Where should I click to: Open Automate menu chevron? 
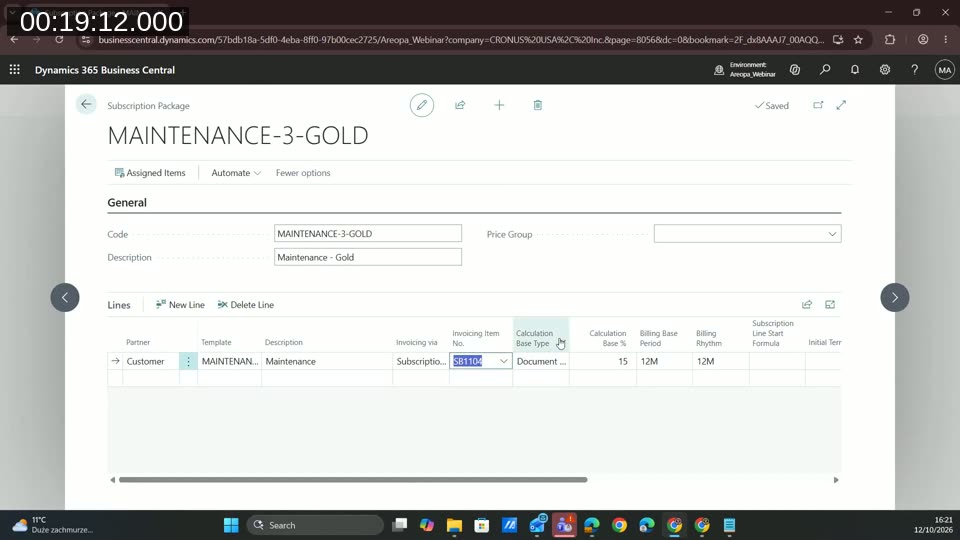pyautogui.click(x=257, y=173)
